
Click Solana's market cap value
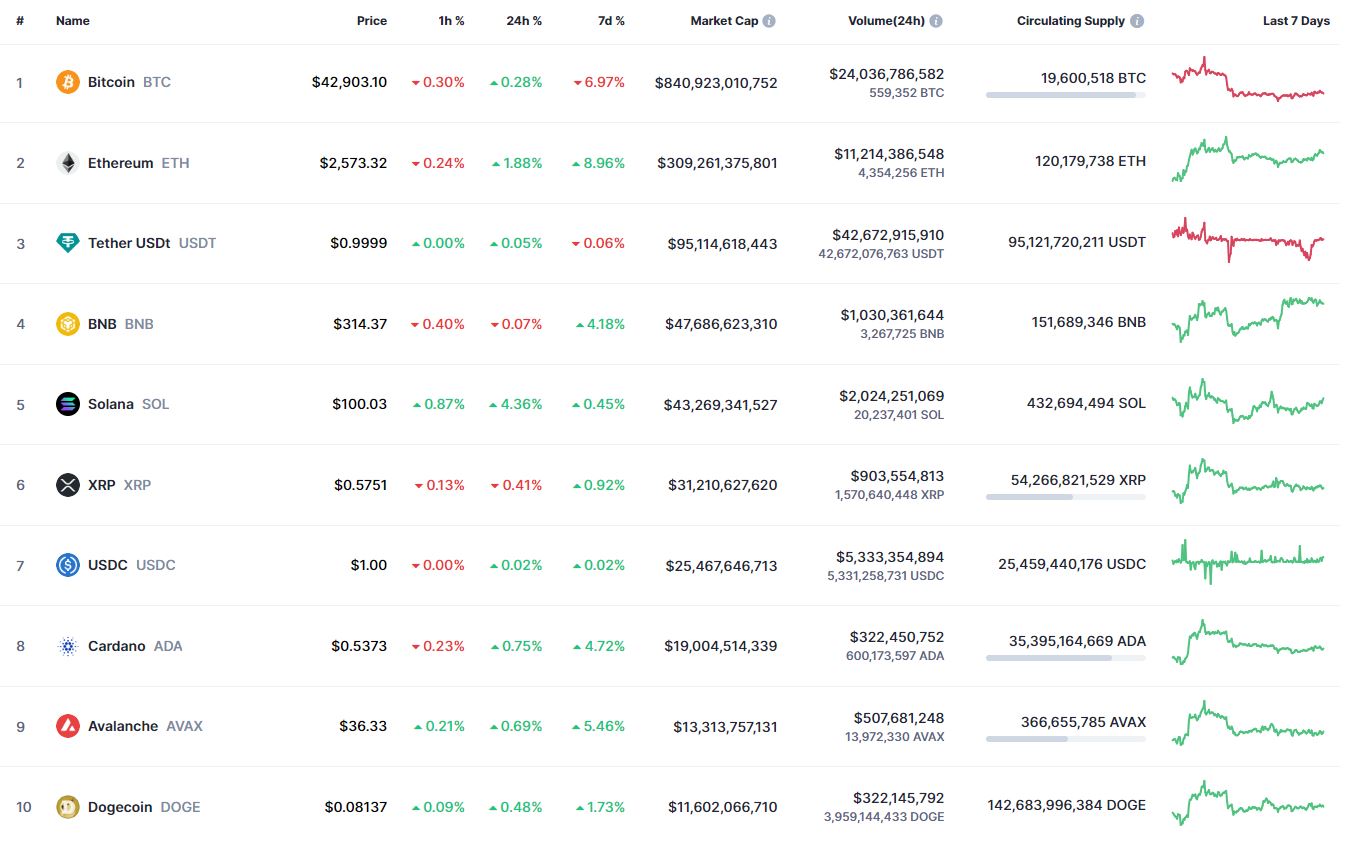[x=720, y=405]
